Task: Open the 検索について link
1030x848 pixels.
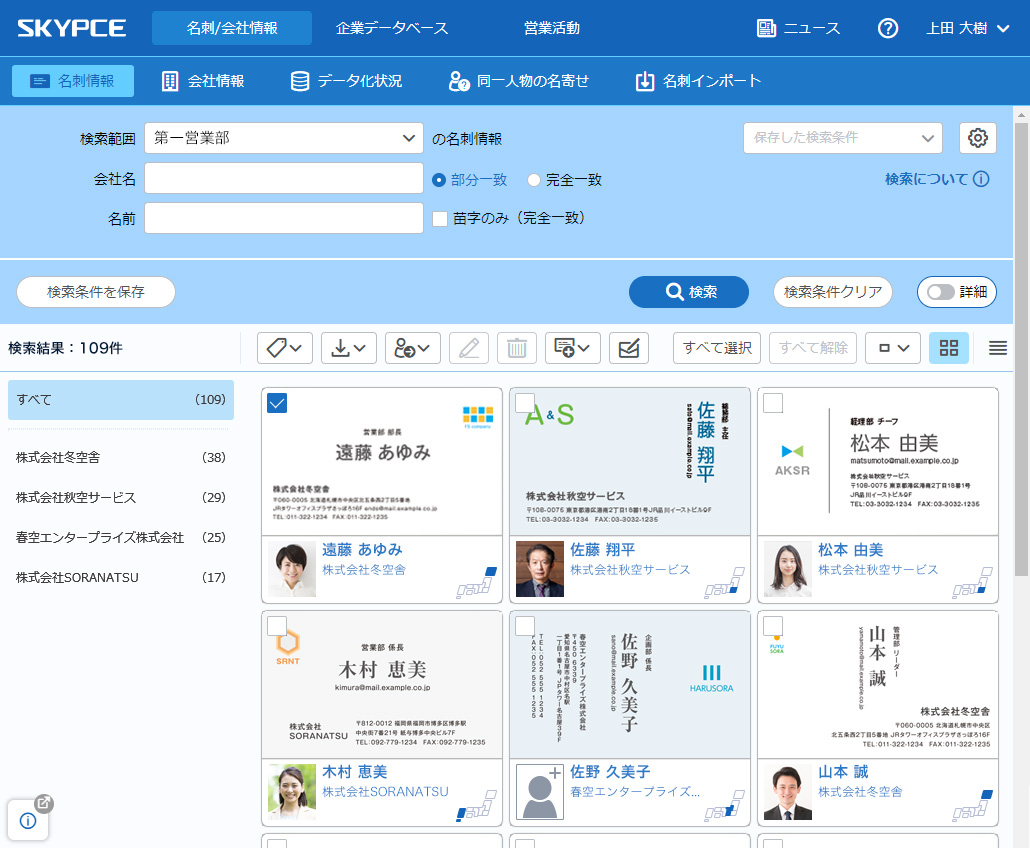Action: point(936,179)
